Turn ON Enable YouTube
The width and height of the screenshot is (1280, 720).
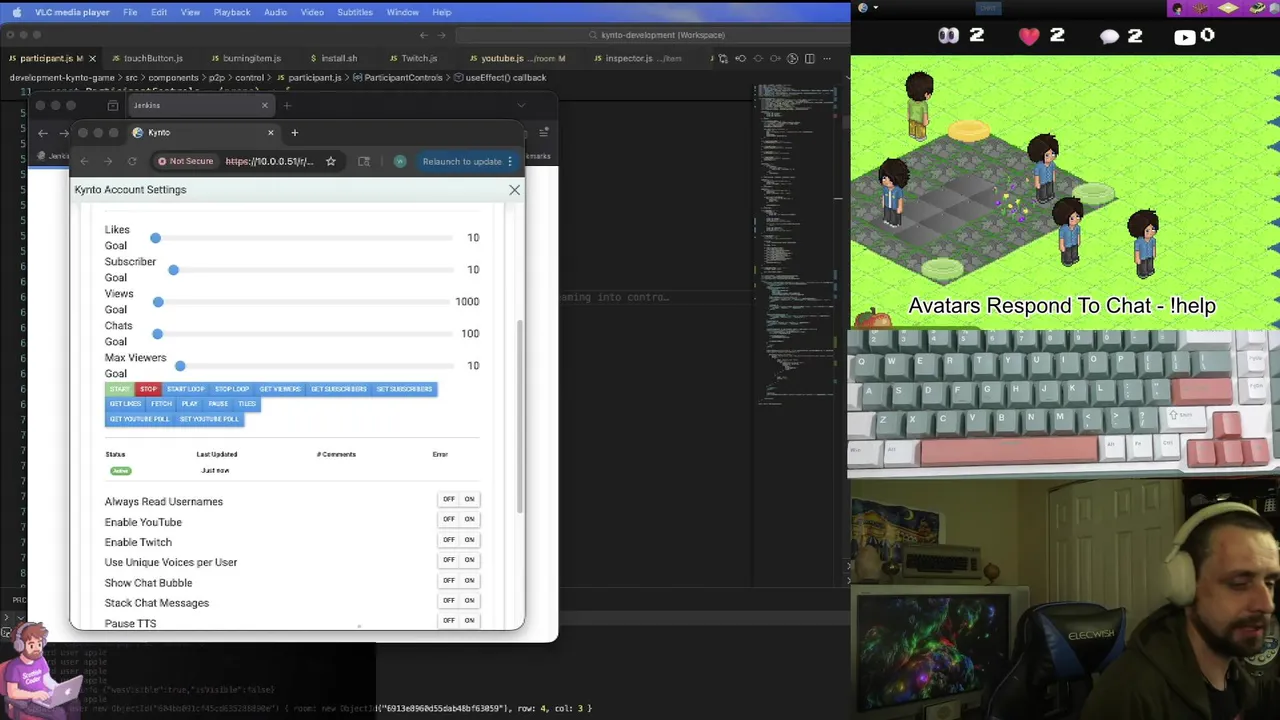[469, 519]
